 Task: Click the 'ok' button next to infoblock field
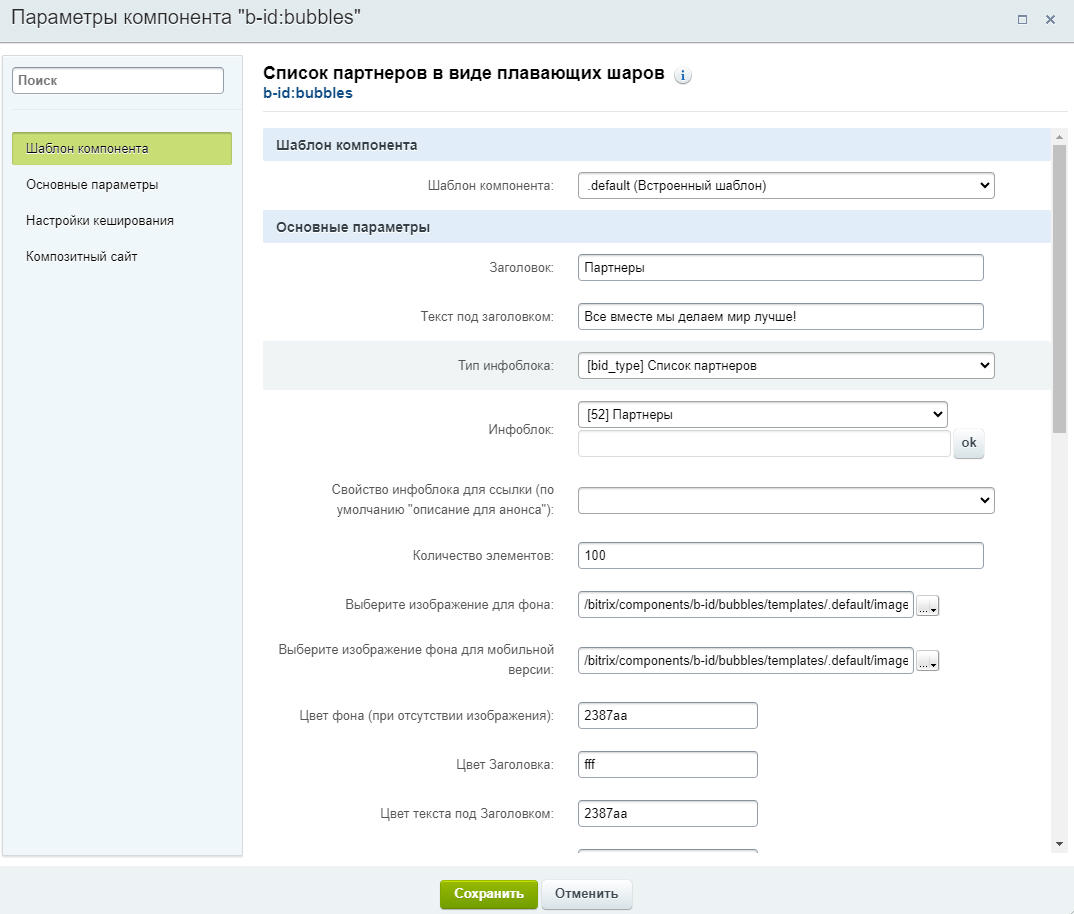tap(968, 444)
